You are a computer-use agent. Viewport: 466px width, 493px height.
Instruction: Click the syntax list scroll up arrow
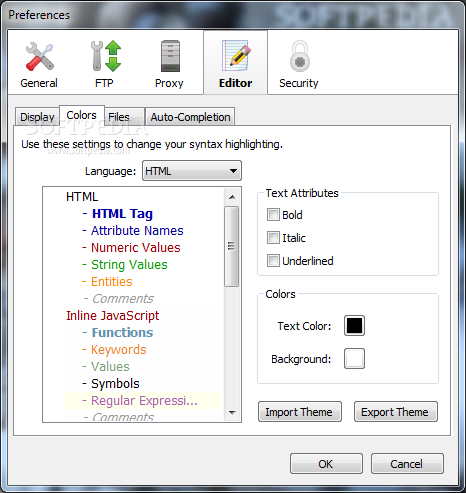[232, 197]
